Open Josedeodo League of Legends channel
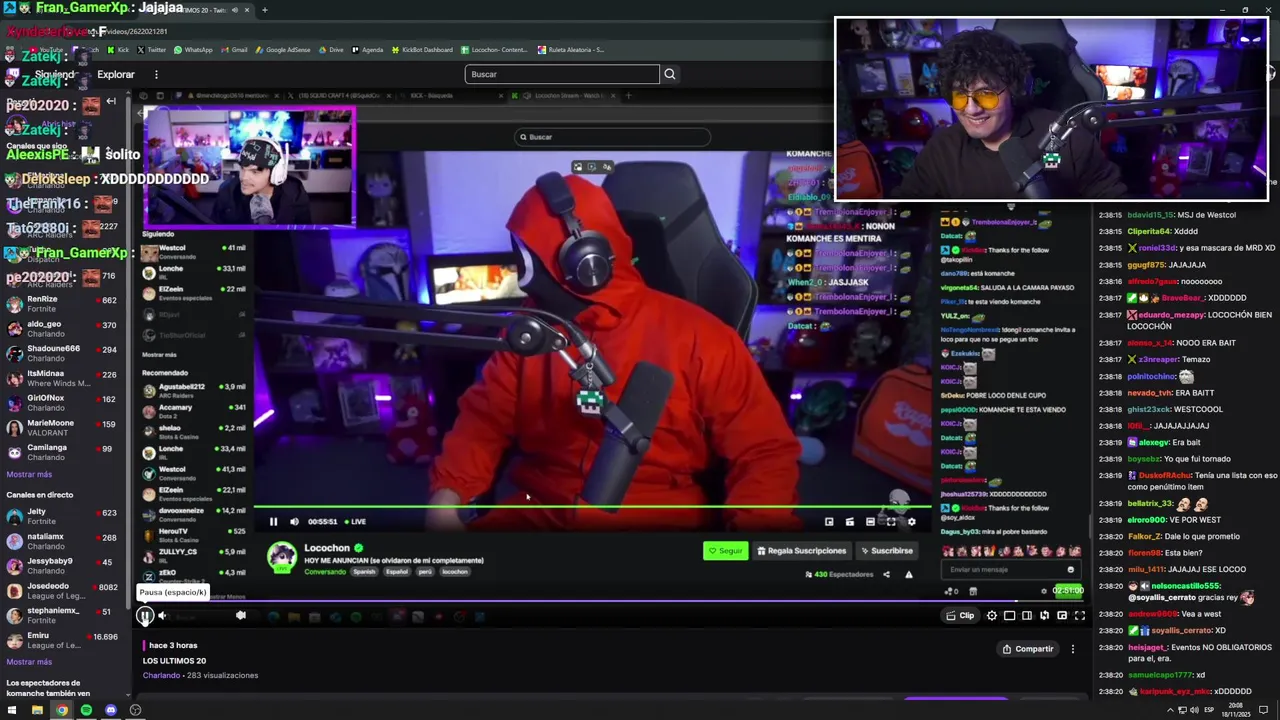1280x720 pixels. (x=62, y=591)
